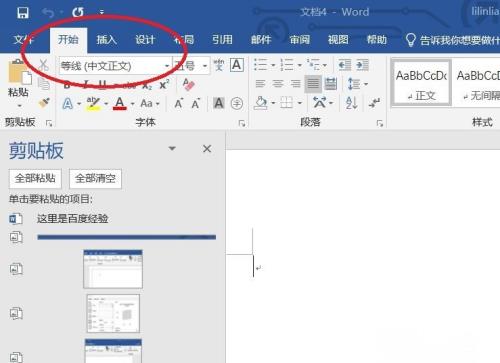This screenshot has width=500, height=363.
Task: Click the 全部清空 button
Action: [95, 178]
